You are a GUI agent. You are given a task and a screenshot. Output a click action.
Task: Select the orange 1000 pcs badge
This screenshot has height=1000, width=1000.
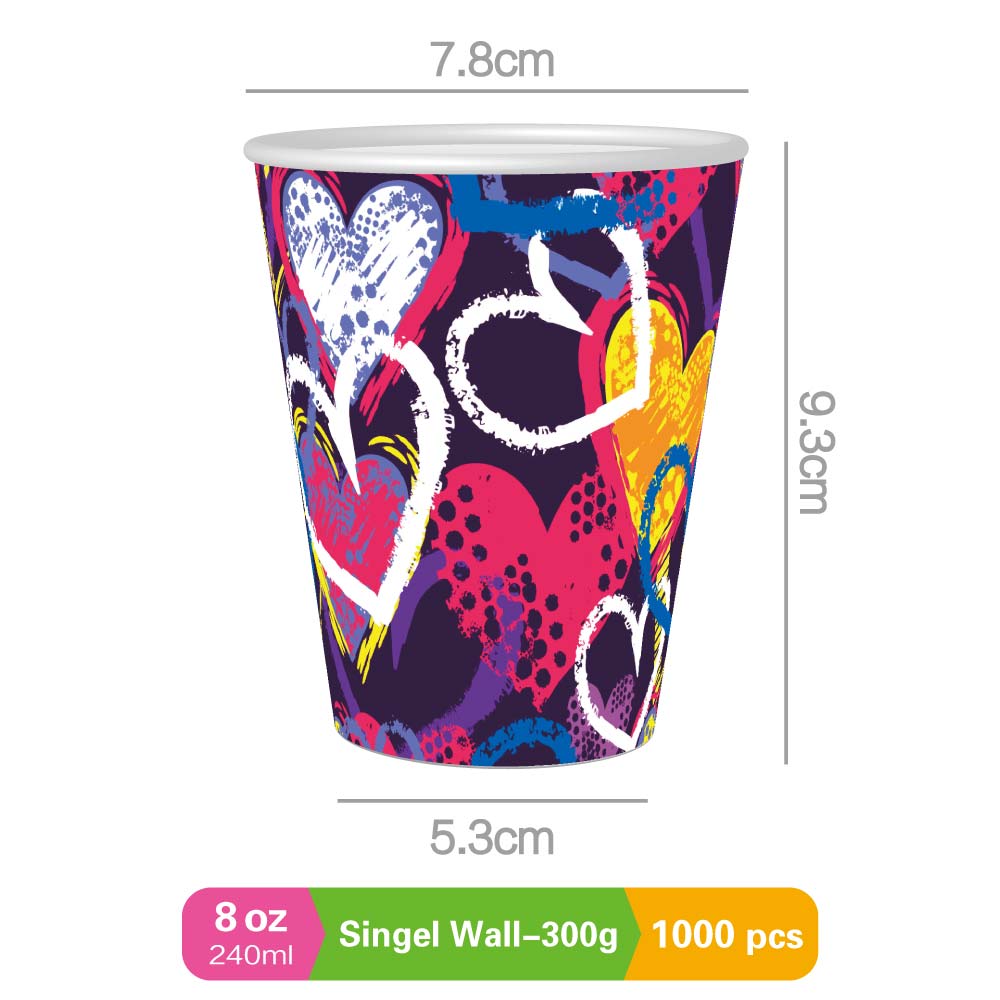[x=725, y=933]
